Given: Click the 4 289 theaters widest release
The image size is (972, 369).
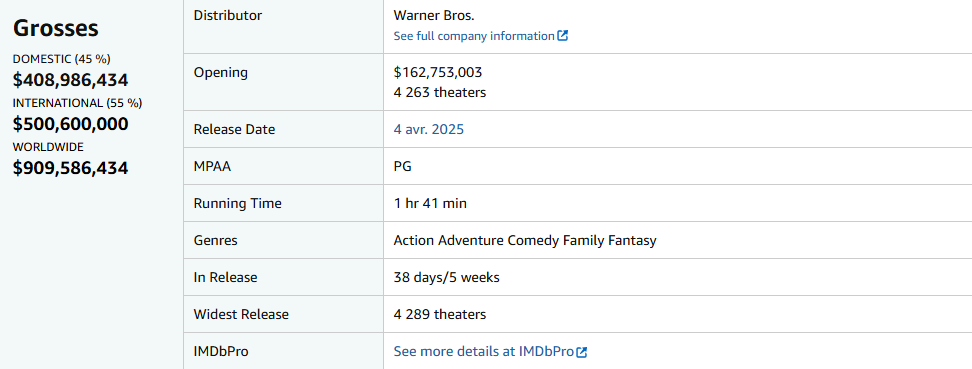Looking at the screenshot, I should click(440, 314).
